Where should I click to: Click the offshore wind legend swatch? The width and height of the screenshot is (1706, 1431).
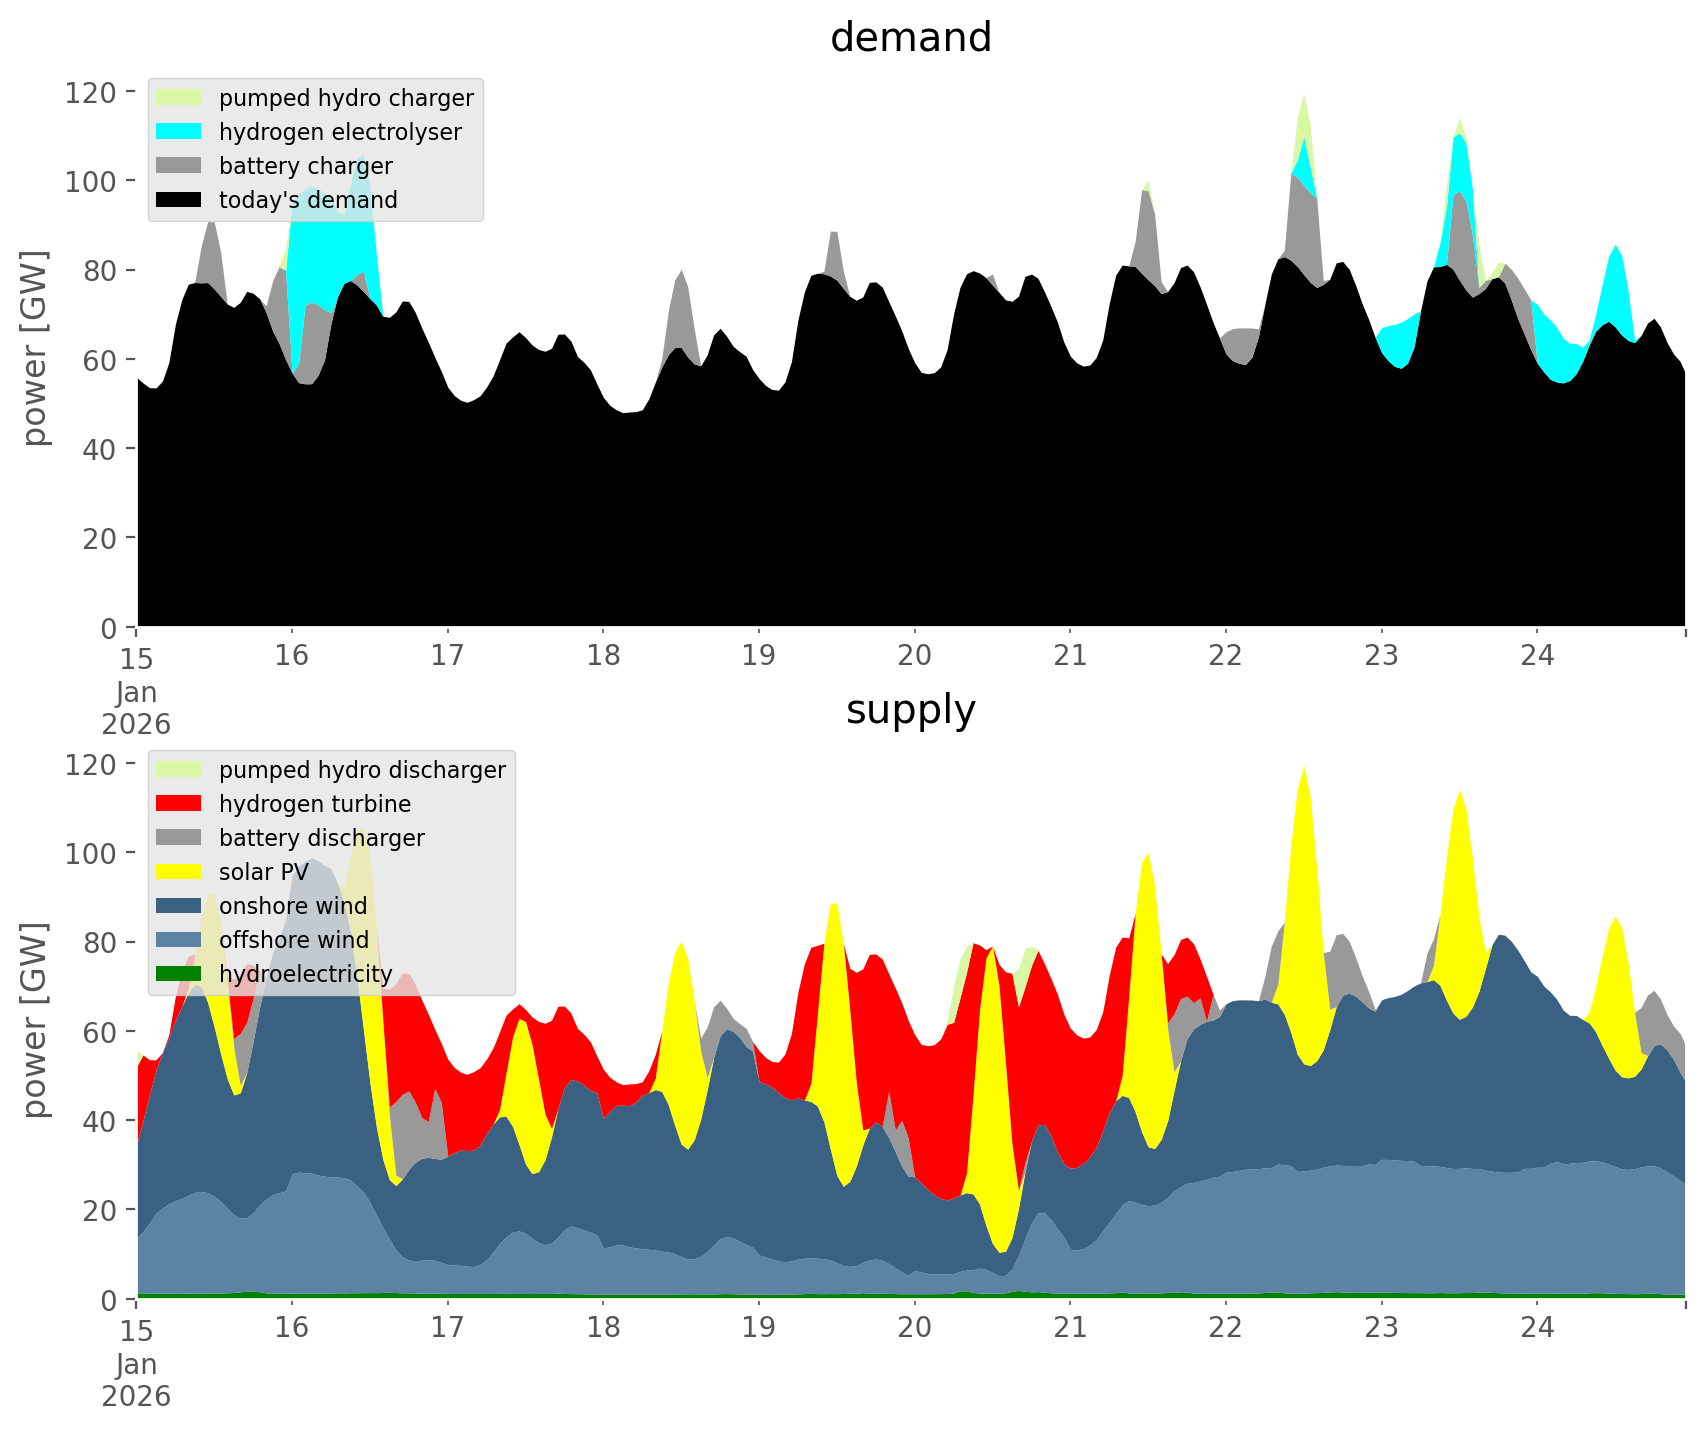click(x=179, y=940)
